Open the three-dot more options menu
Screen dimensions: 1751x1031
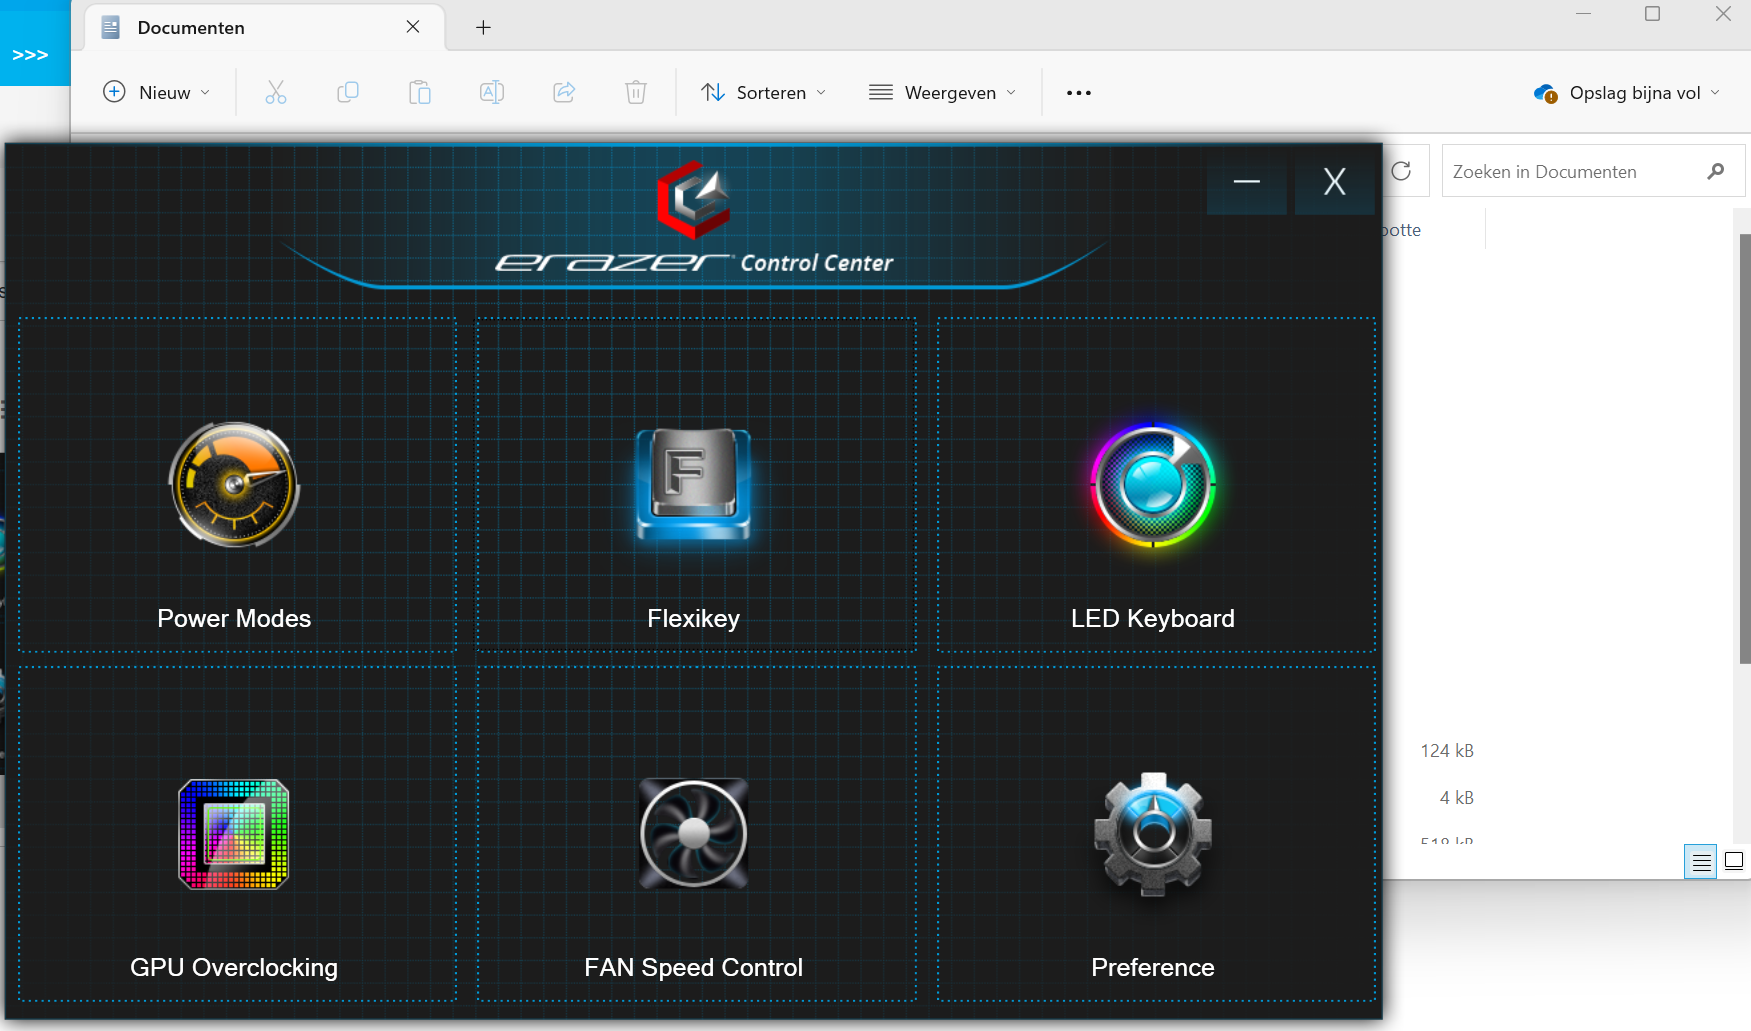click(x=1079, y=93)
